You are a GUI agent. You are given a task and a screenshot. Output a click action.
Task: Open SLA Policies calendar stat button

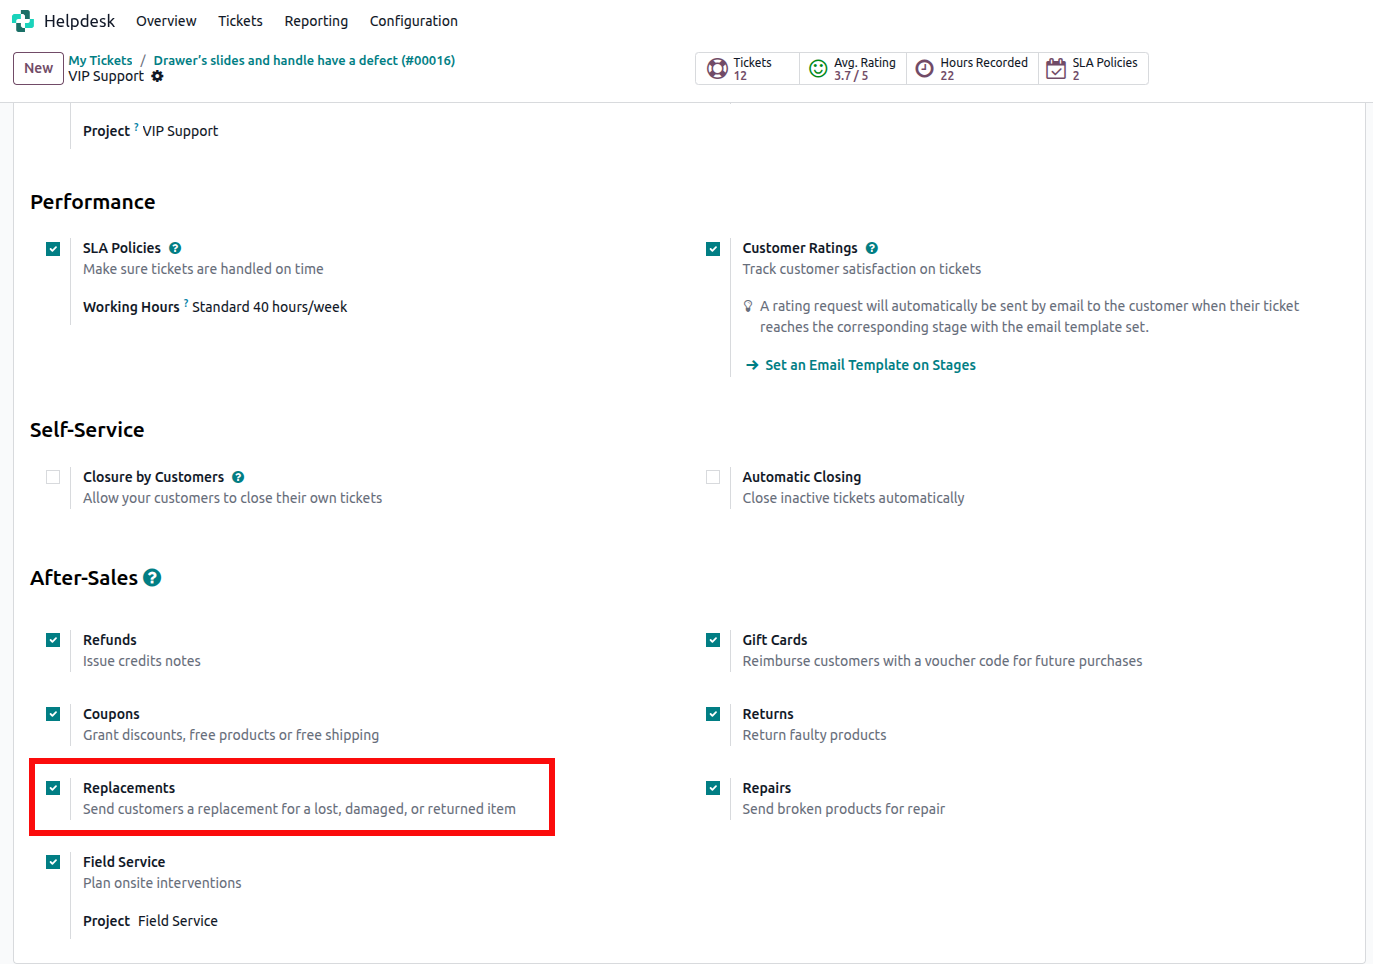click(x=1056, y=68)
